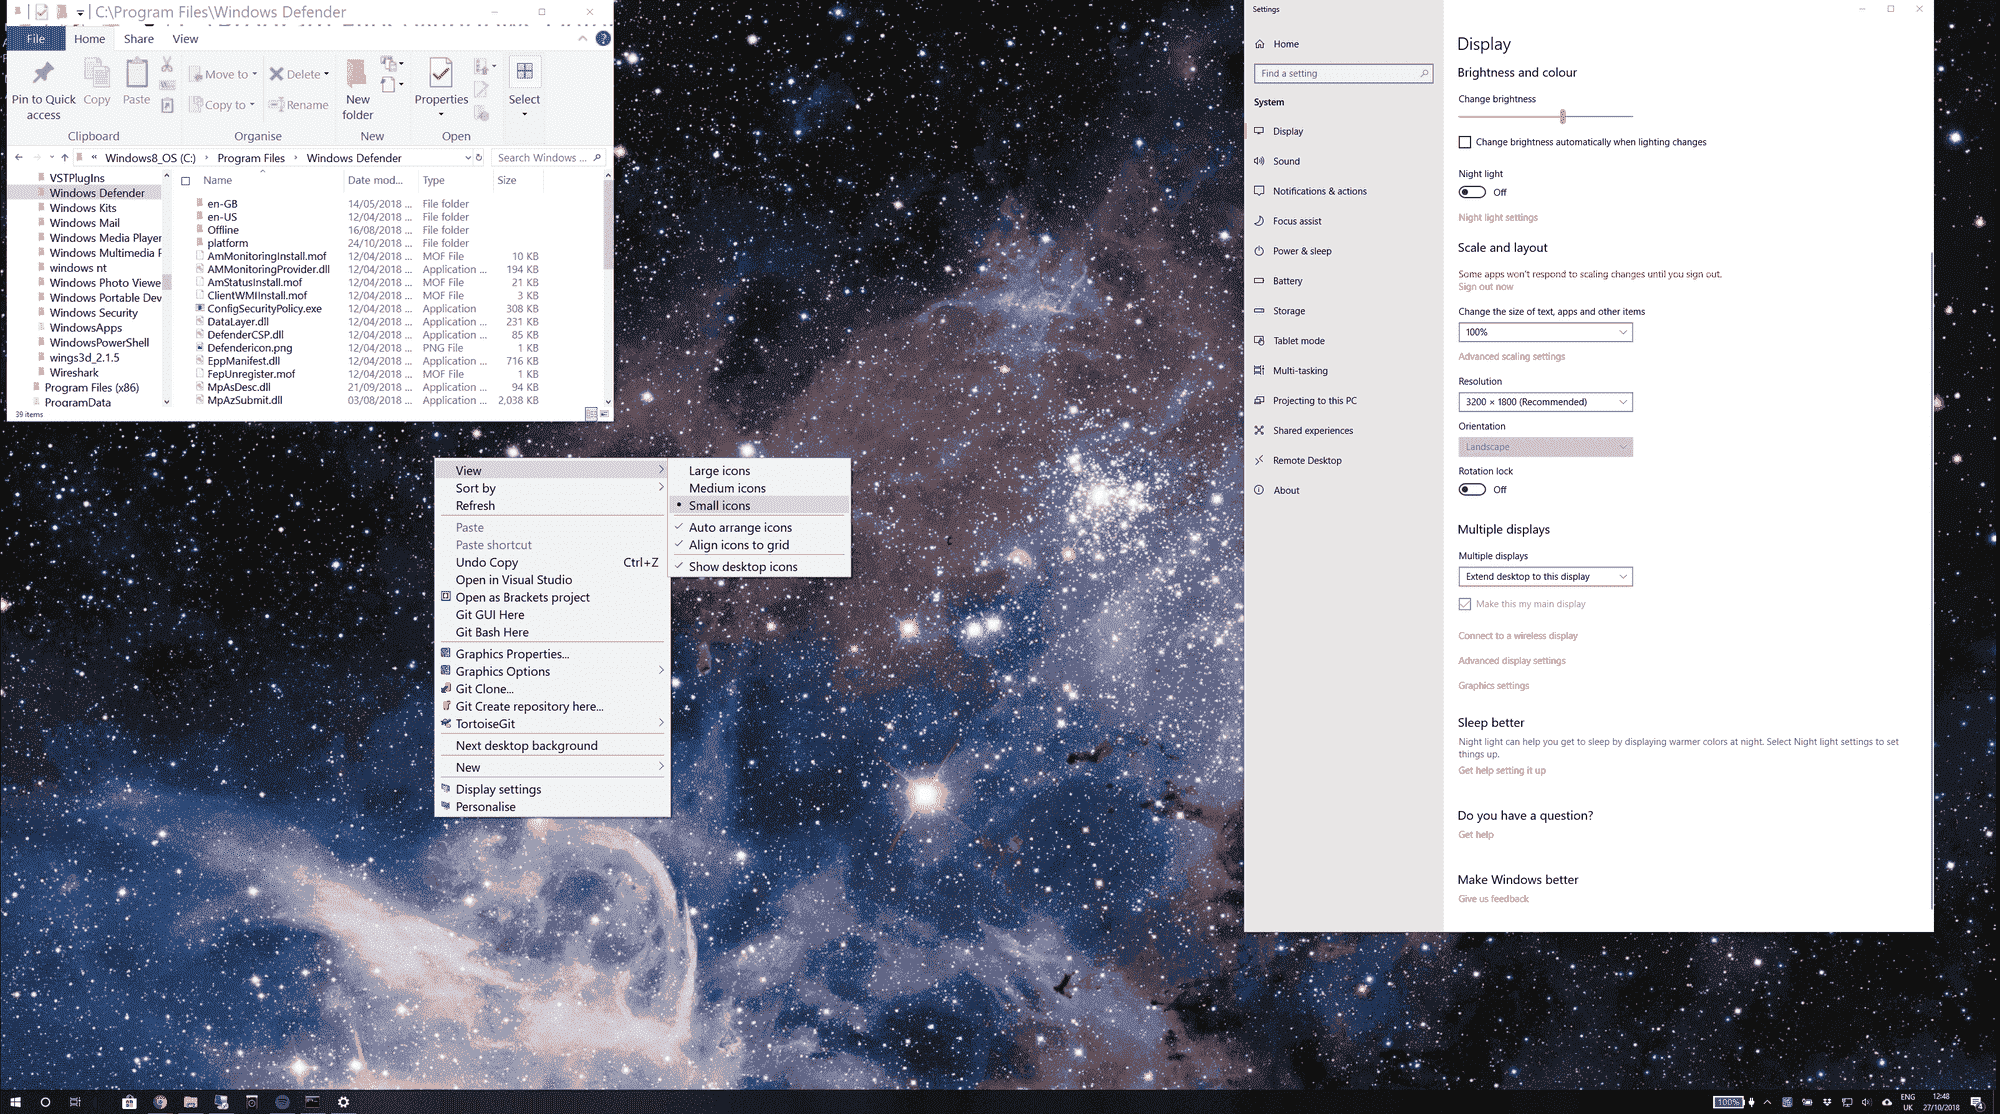This screenshot has height=1114, width=2000.
Task: Click Give us feedback link
Action: point(1493,899)
